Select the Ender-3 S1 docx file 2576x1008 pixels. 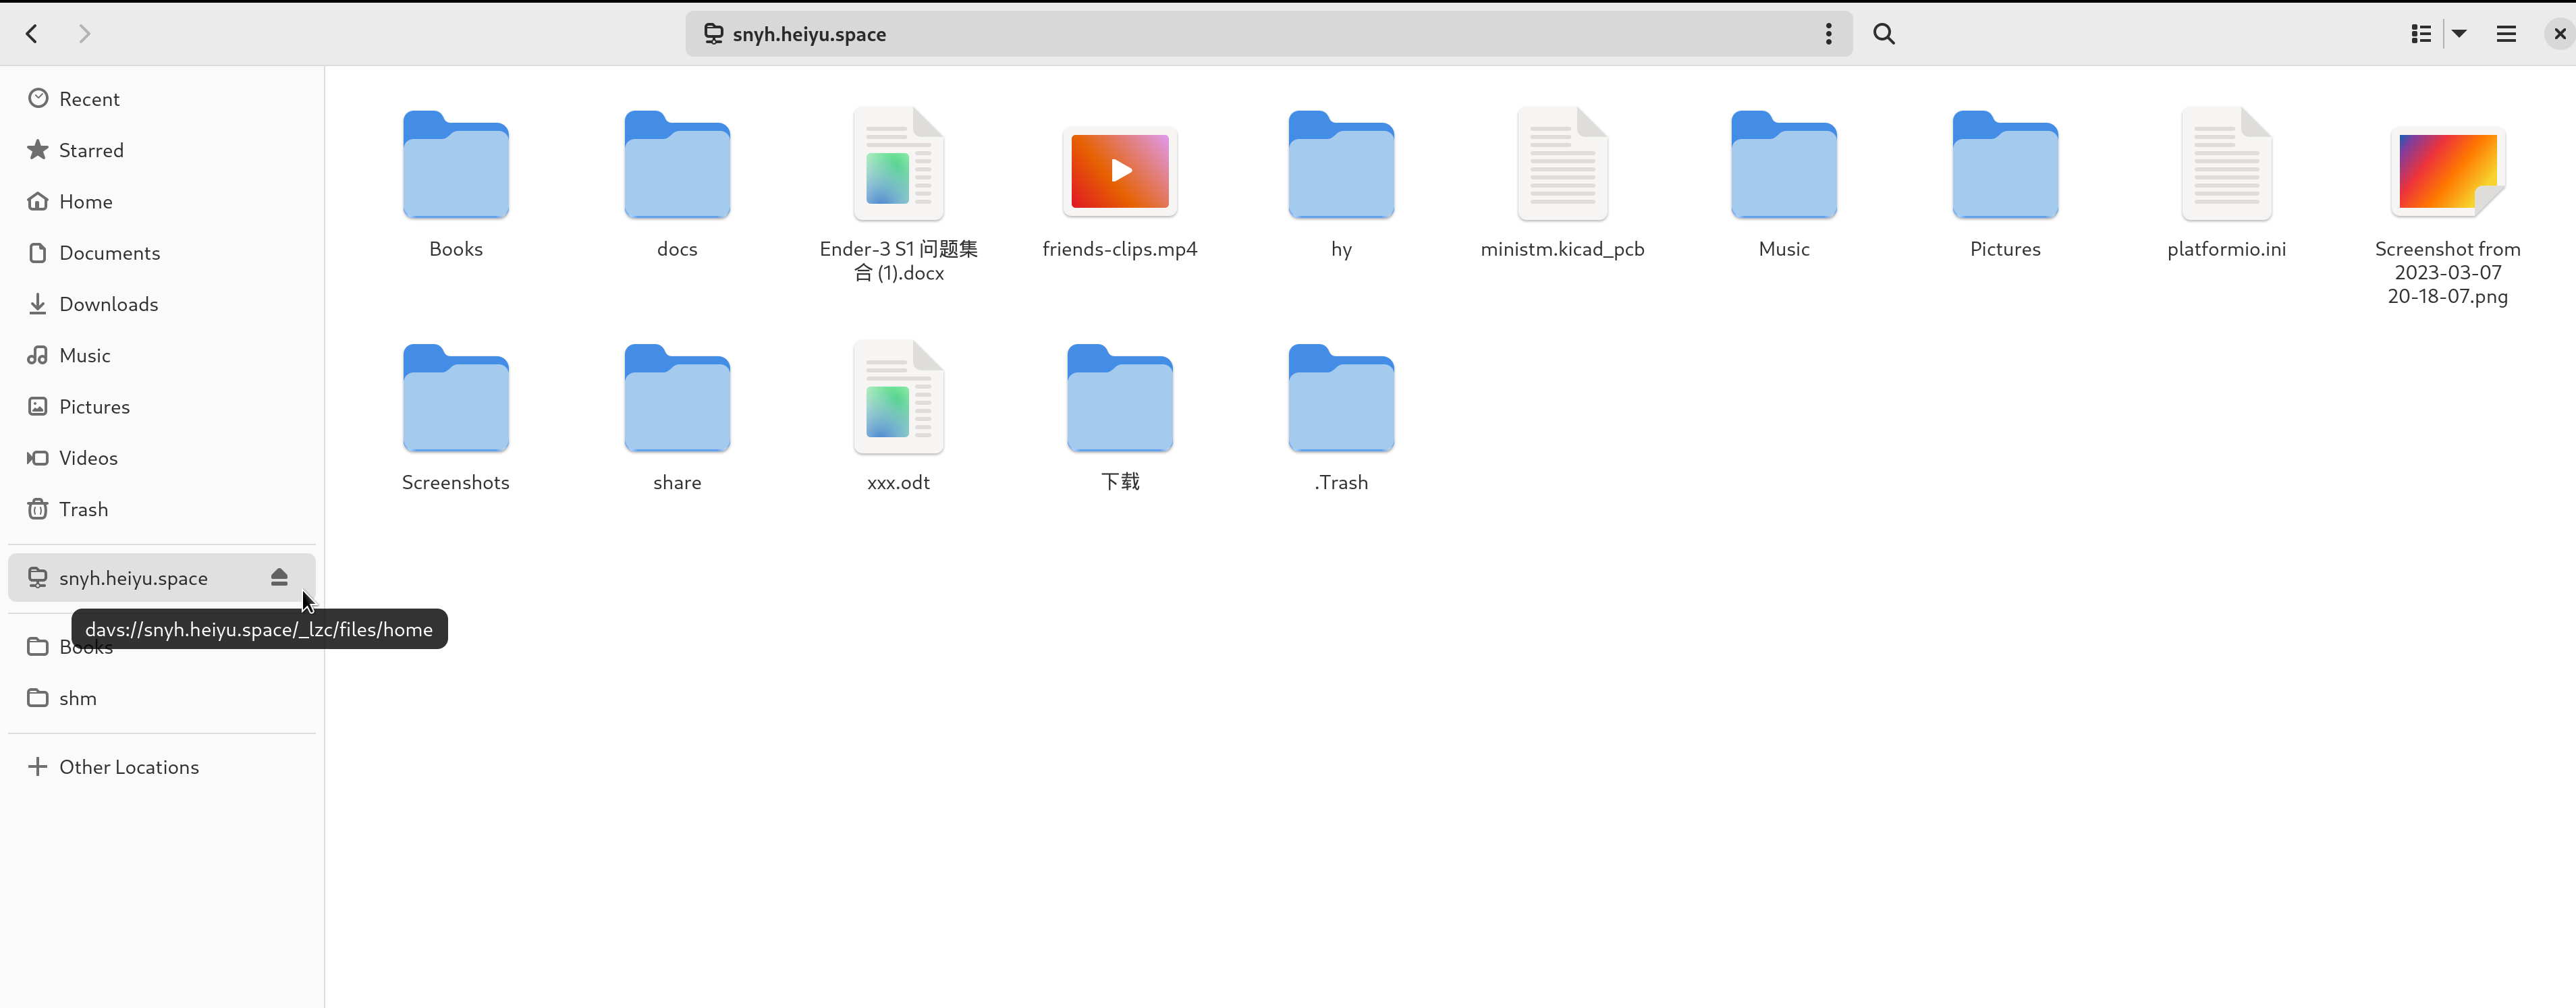click(x=898, y=164)
